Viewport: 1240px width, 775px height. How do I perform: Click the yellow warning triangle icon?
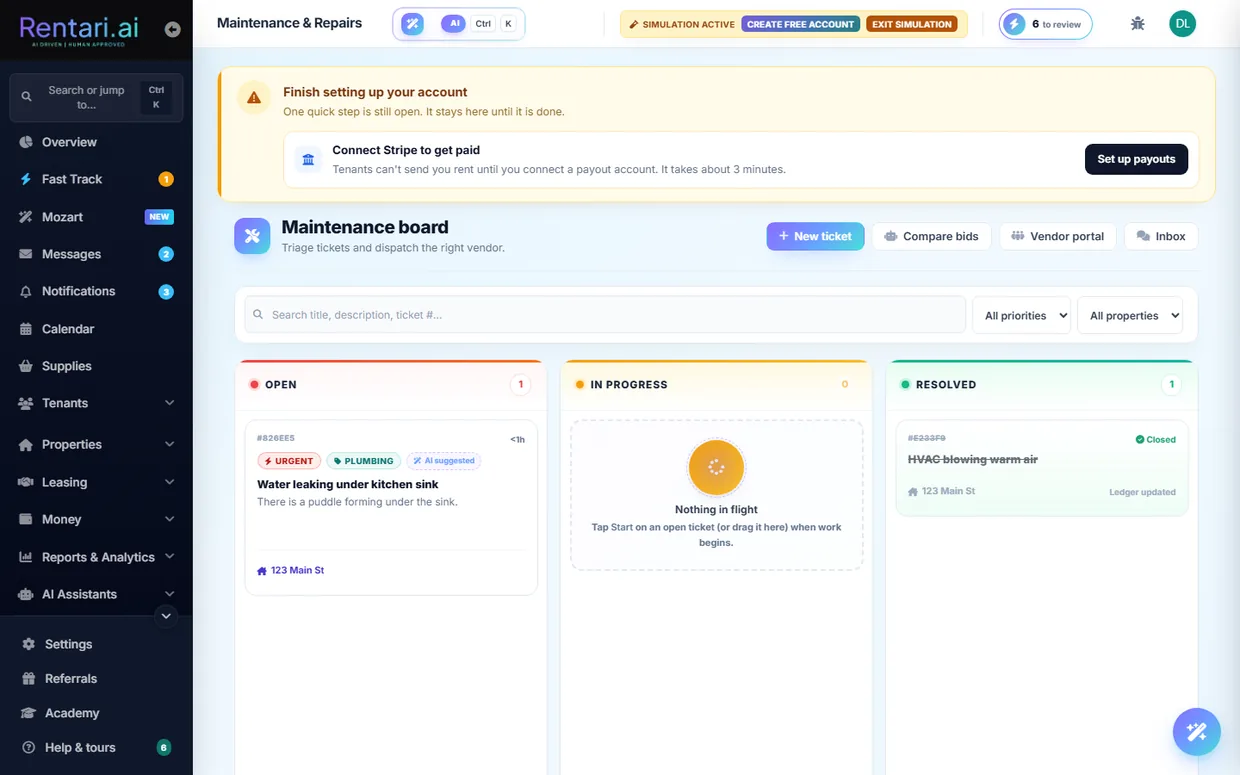(x=254, y=97)
